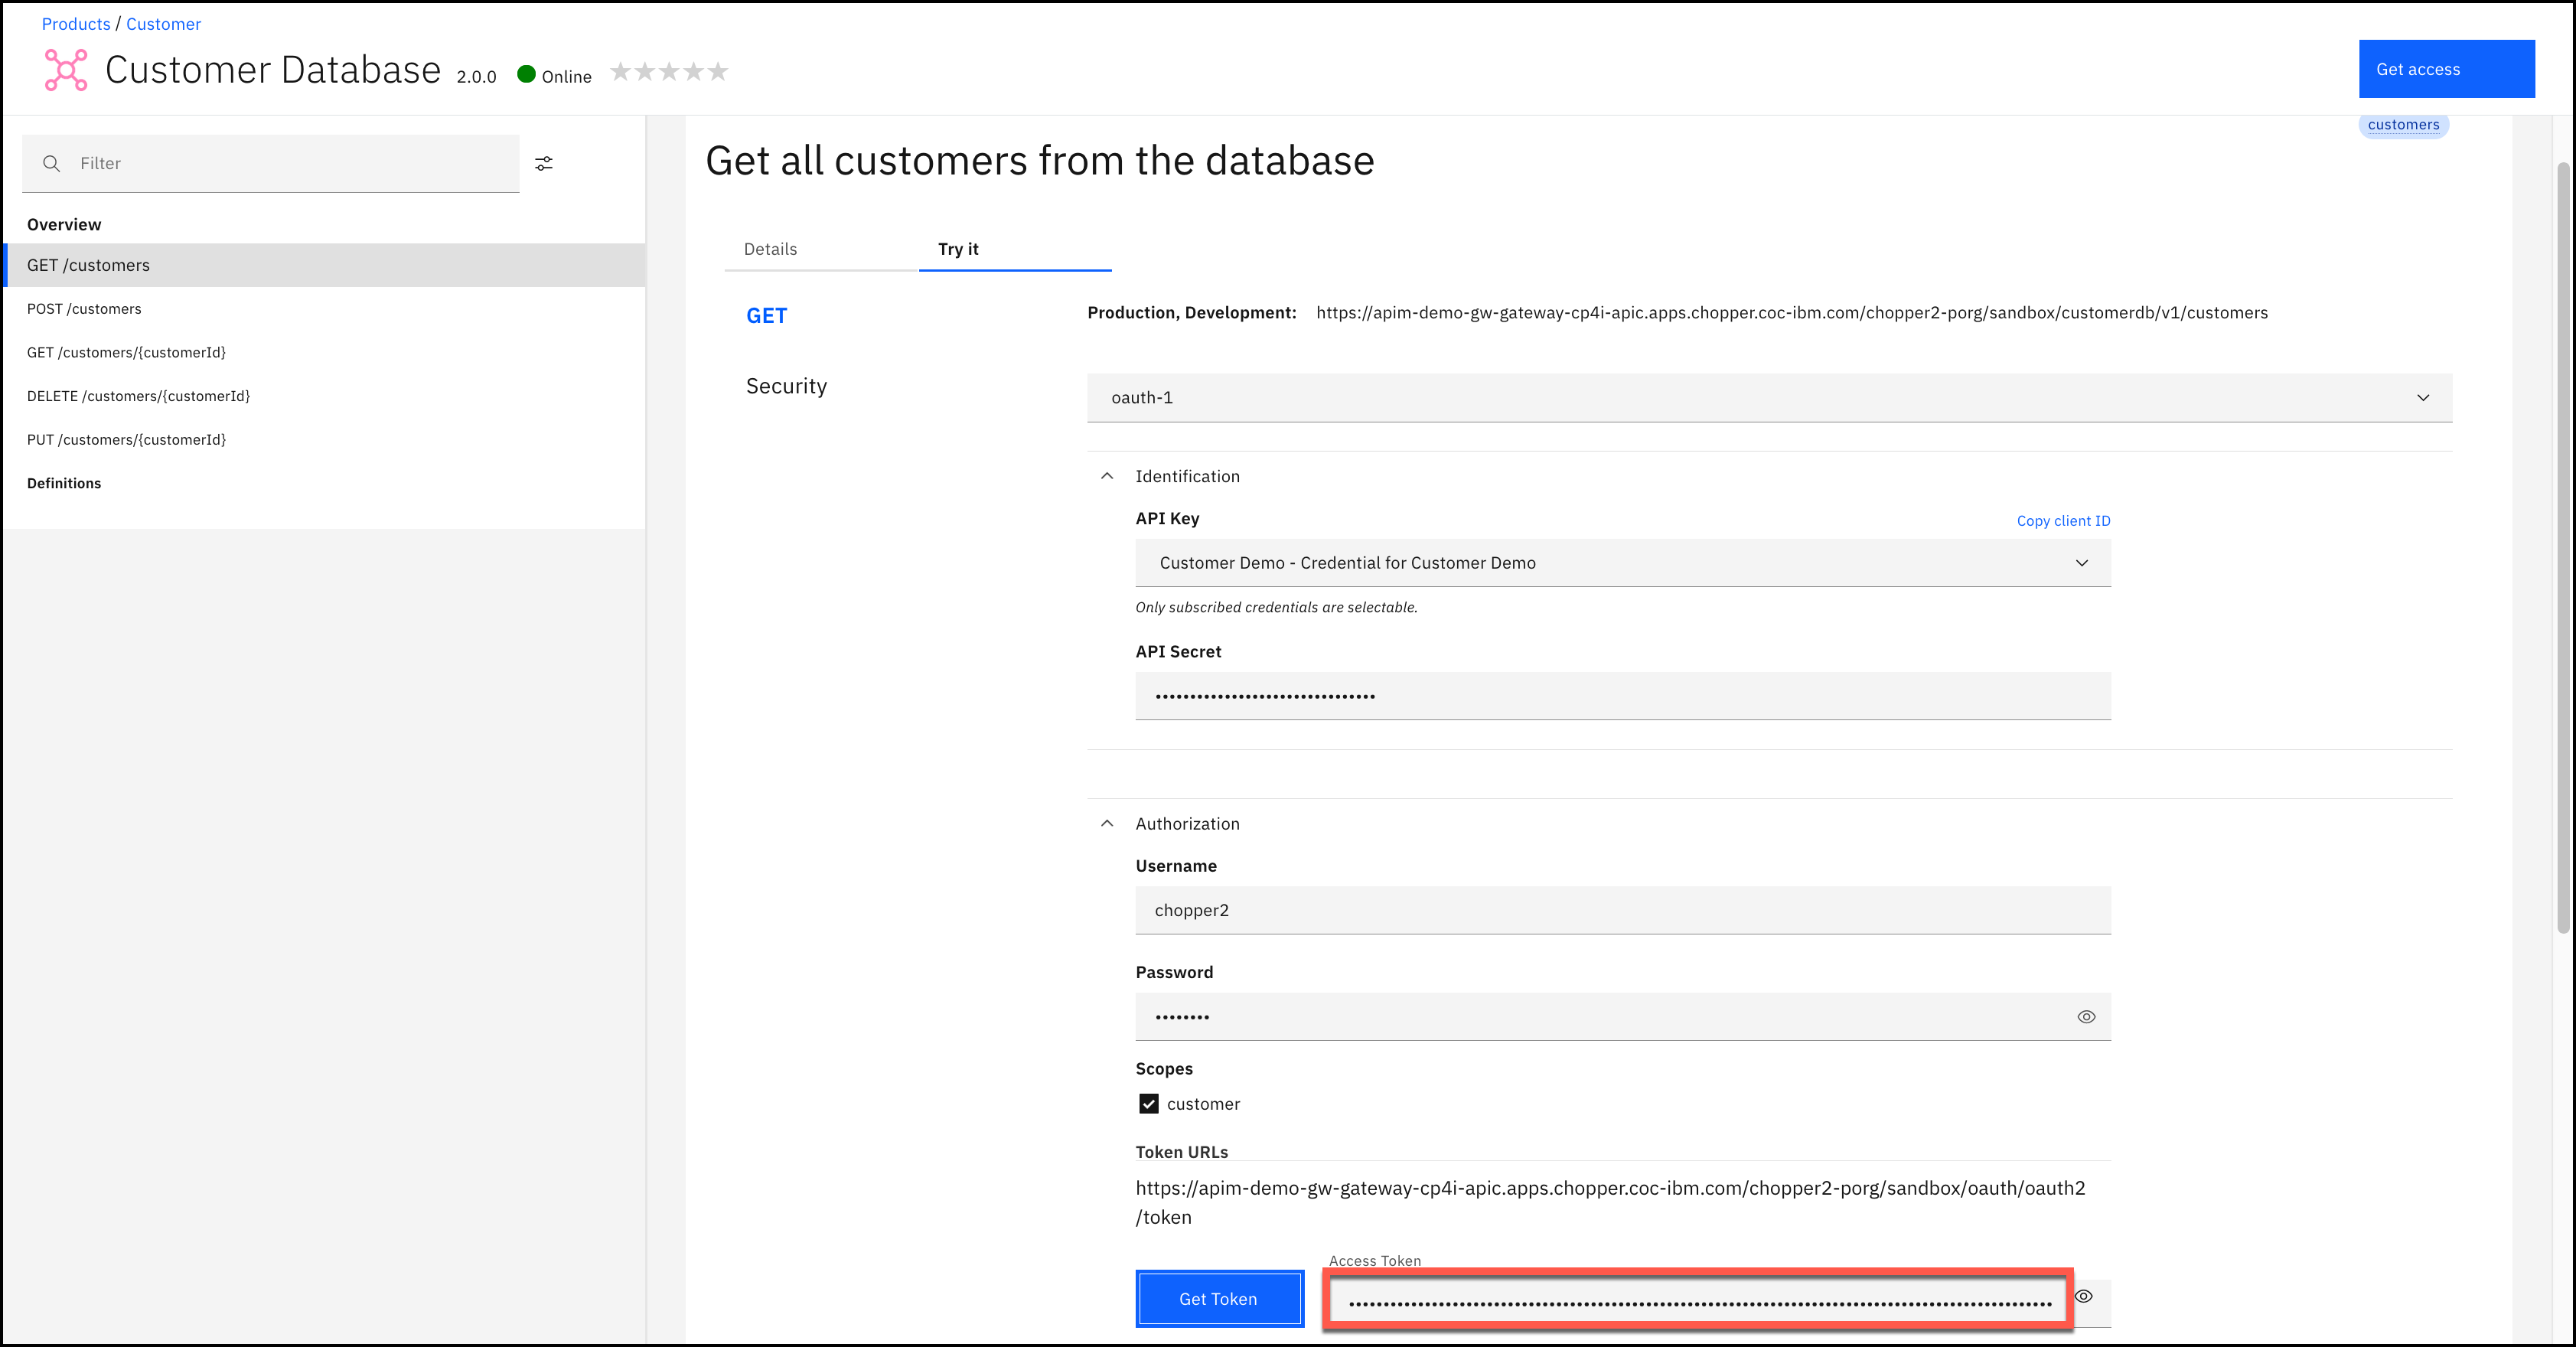Open the API Key credential dropdown
This screenshot has height=1347, width=2576.
point(1623,563)
